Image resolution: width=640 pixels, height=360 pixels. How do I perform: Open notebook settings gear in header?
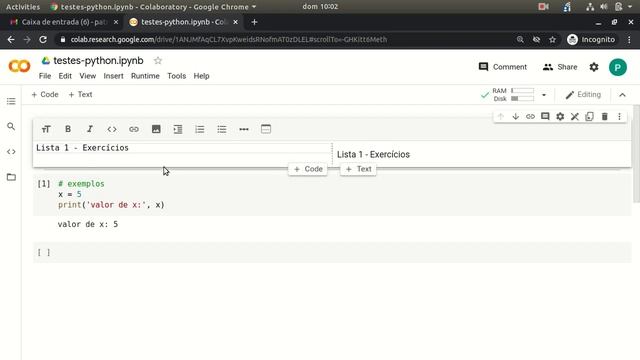tap(594, 67)
